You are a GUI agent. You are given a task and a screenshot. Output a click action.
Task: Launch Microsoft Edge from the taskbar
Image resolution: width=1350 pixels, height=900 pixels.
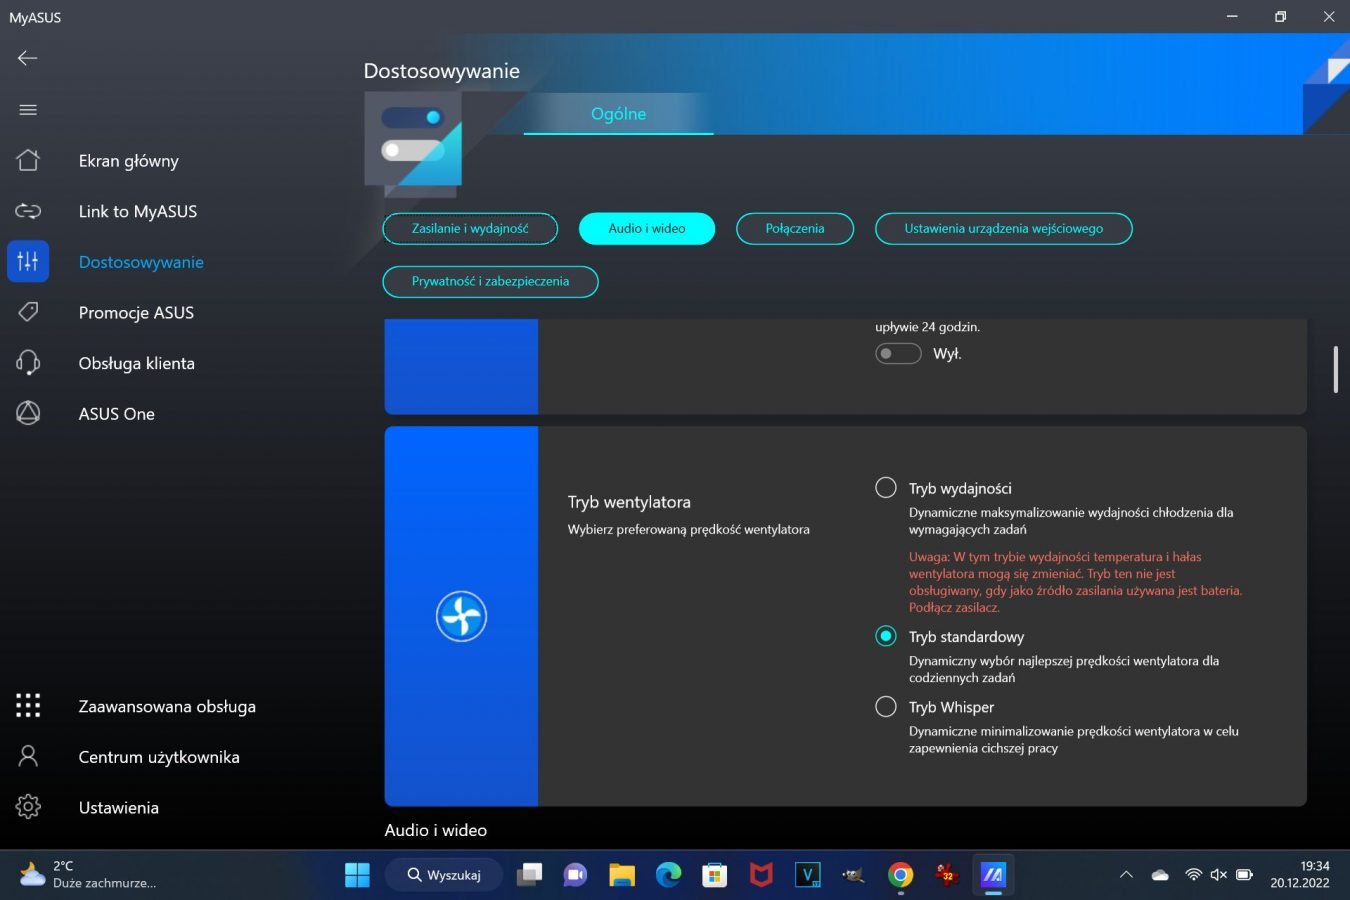tap(668, 875)
